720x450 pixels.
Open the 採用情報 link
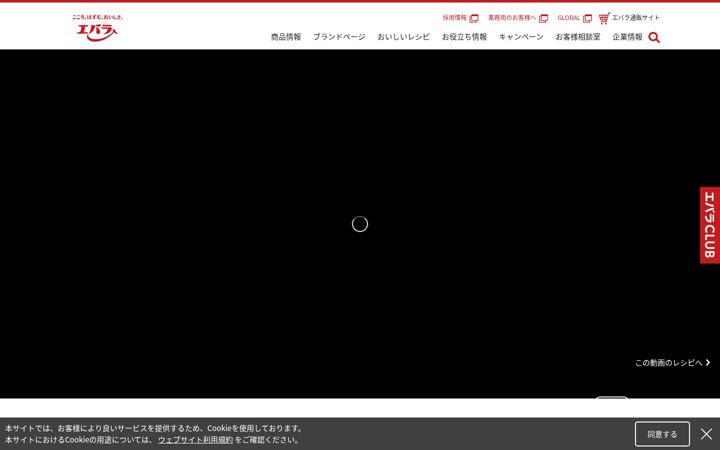(454, 17)
